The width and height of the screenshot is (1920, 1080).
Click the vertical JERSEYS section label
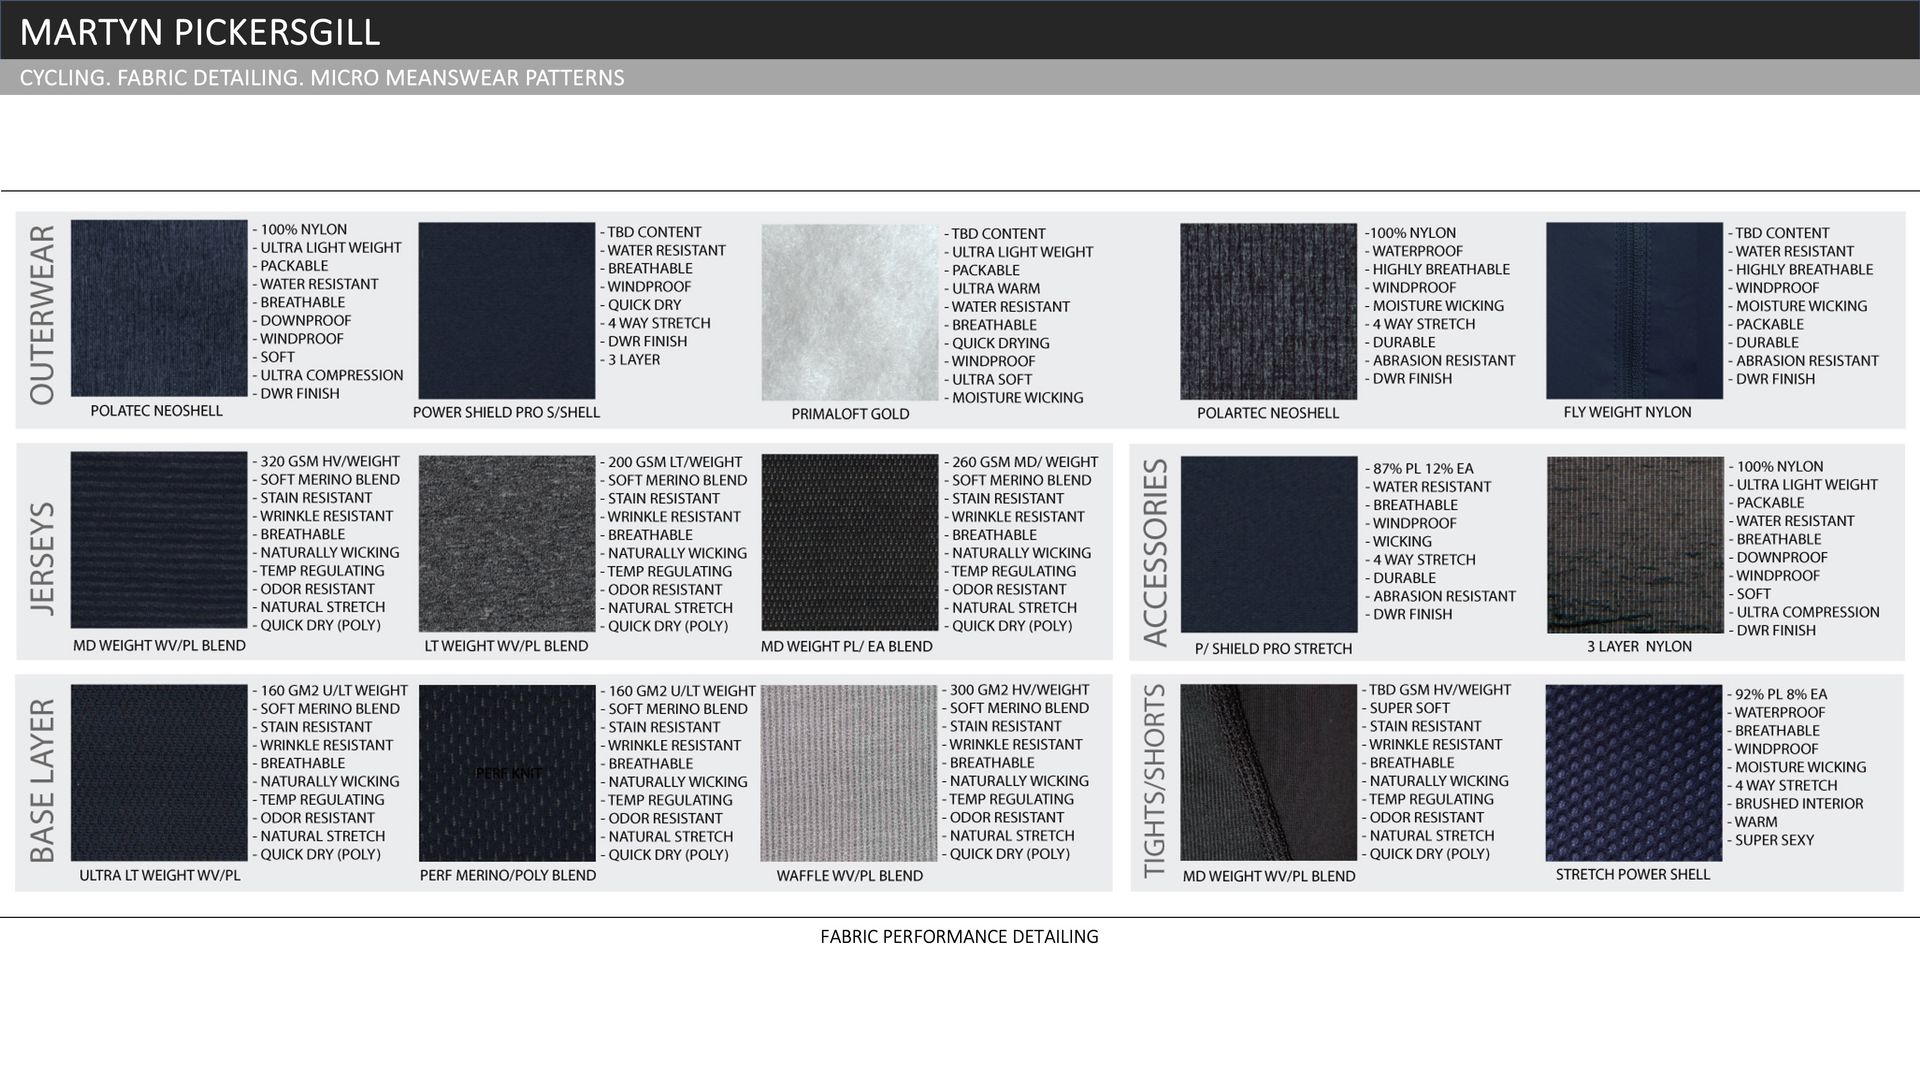click(42, 558)
